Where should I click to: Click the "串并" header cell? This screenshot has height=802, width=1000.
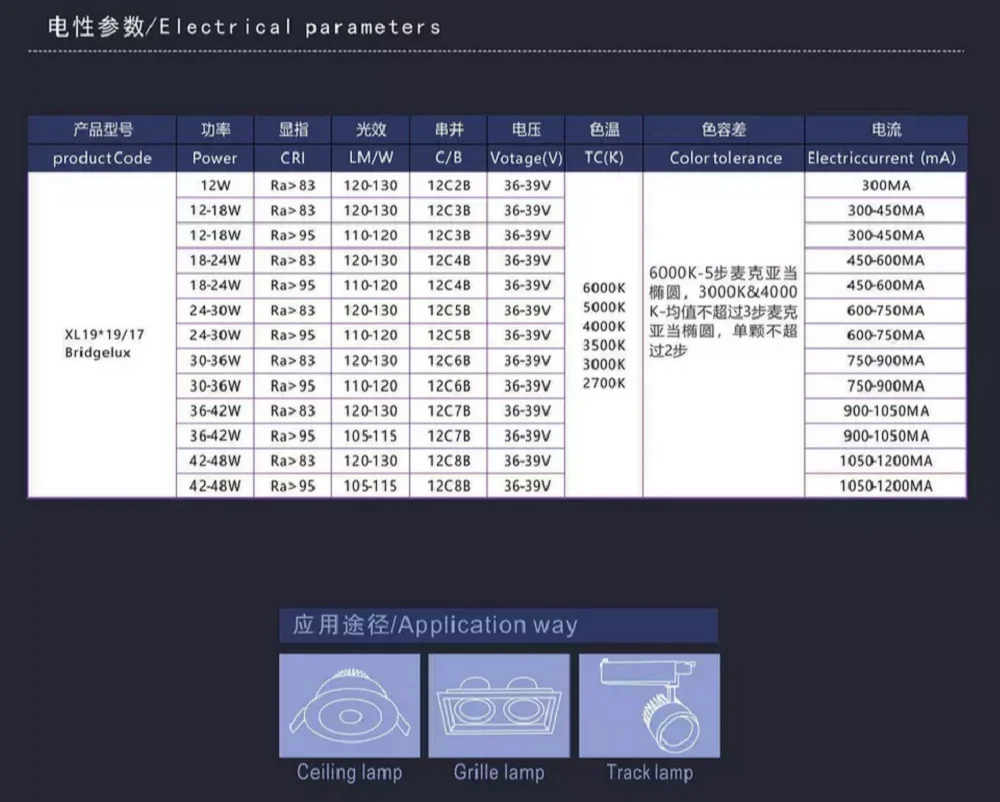point(449,130)
